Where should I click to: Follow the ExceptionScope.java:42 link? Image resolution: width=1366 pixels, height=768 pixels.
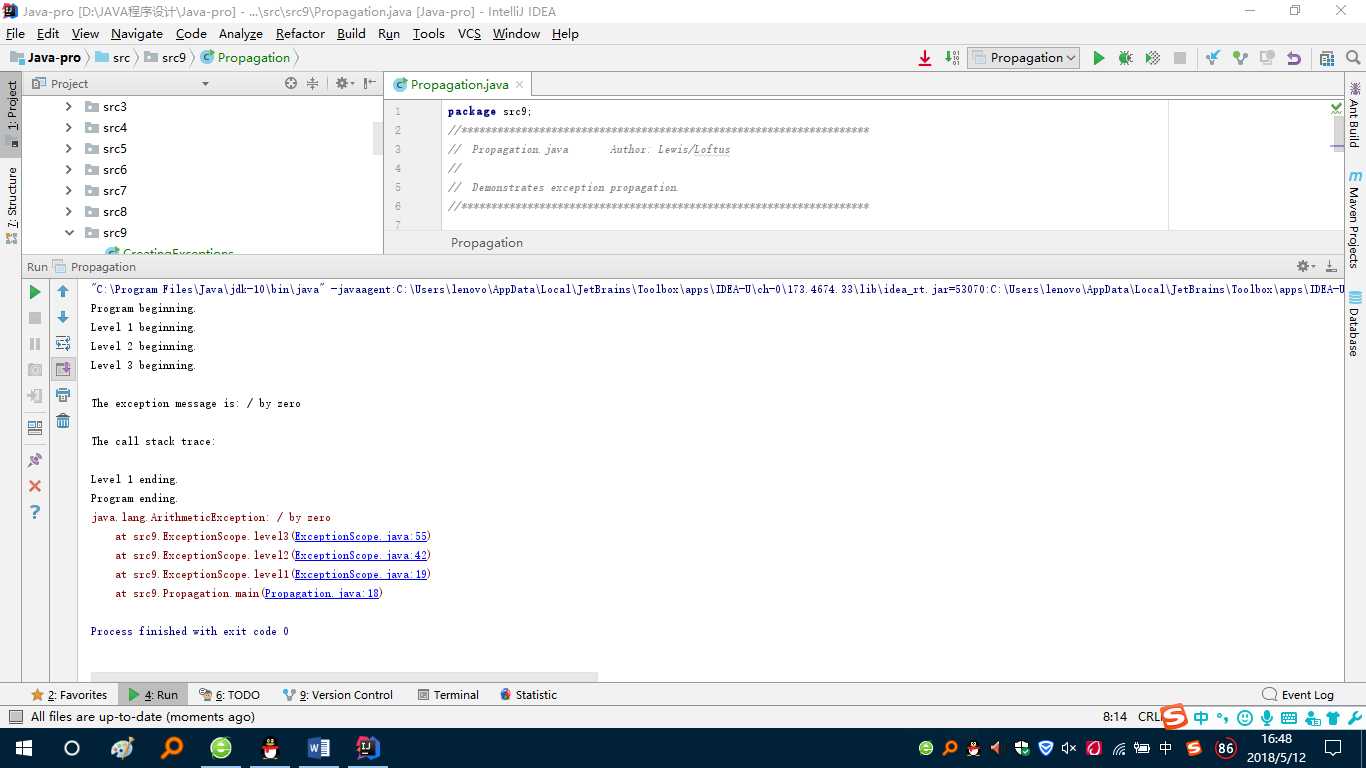361,556
